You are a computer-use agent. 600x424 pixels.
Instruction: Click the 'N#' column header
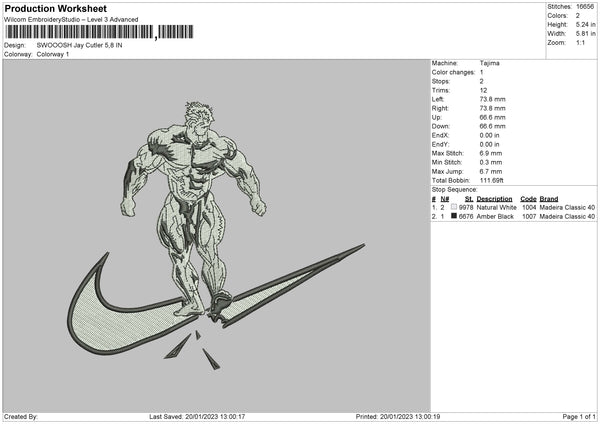[445, 199]
